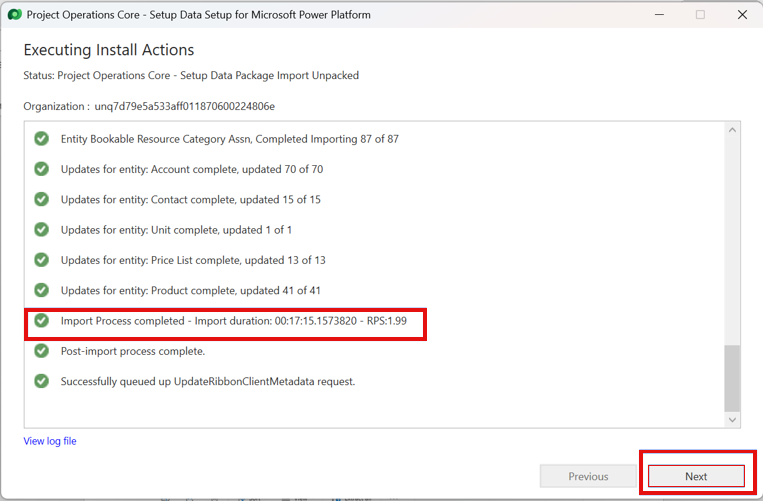Select 'Import Process completed - Import duration' line
The width and height of the screenshot is (763, 501).
pos(234,321)
